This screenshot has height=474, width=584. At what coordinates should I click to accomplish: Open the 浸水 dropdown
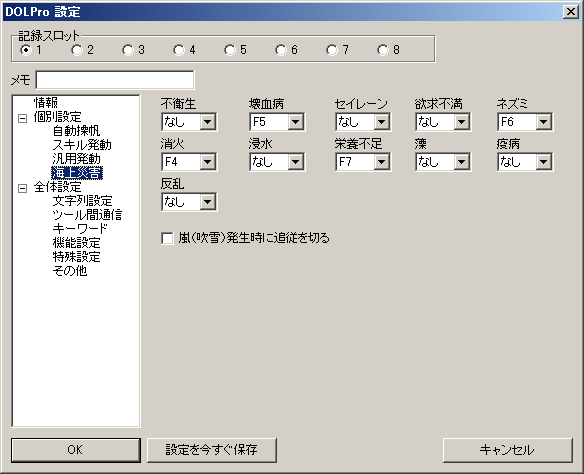click(x=277, y=162)
